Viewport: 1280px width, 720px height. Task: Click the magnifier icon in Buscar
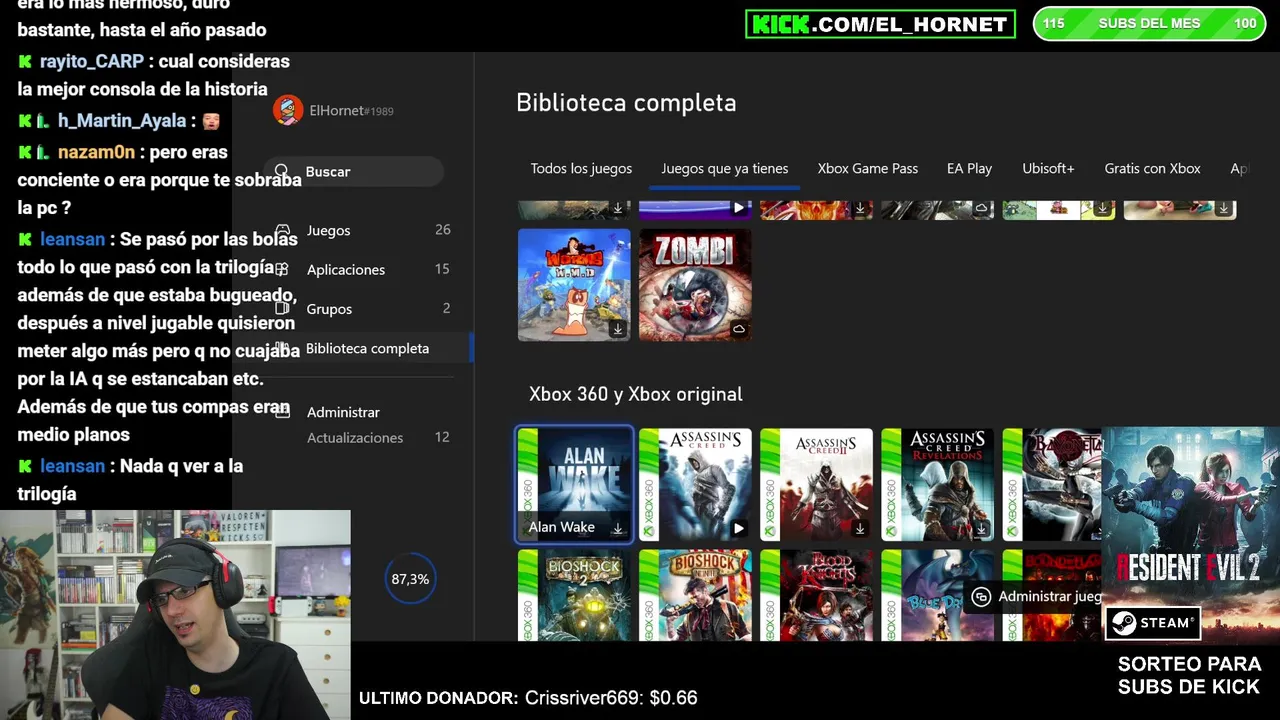(x=282, y=171)
